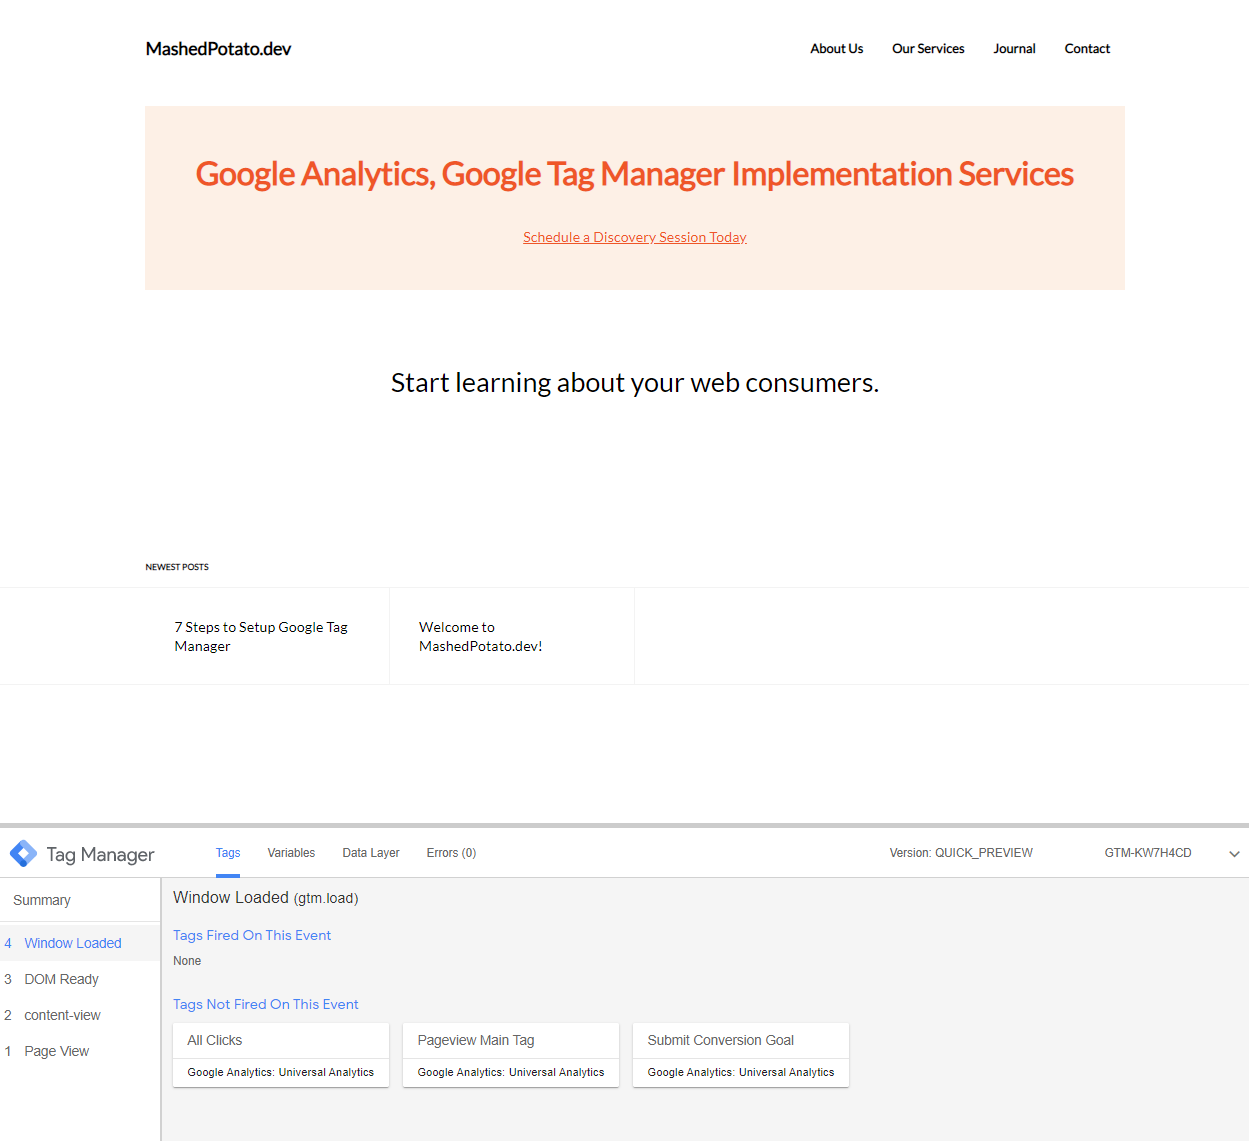
Task: Click the None text under Tags Fired
Action: 187,961
